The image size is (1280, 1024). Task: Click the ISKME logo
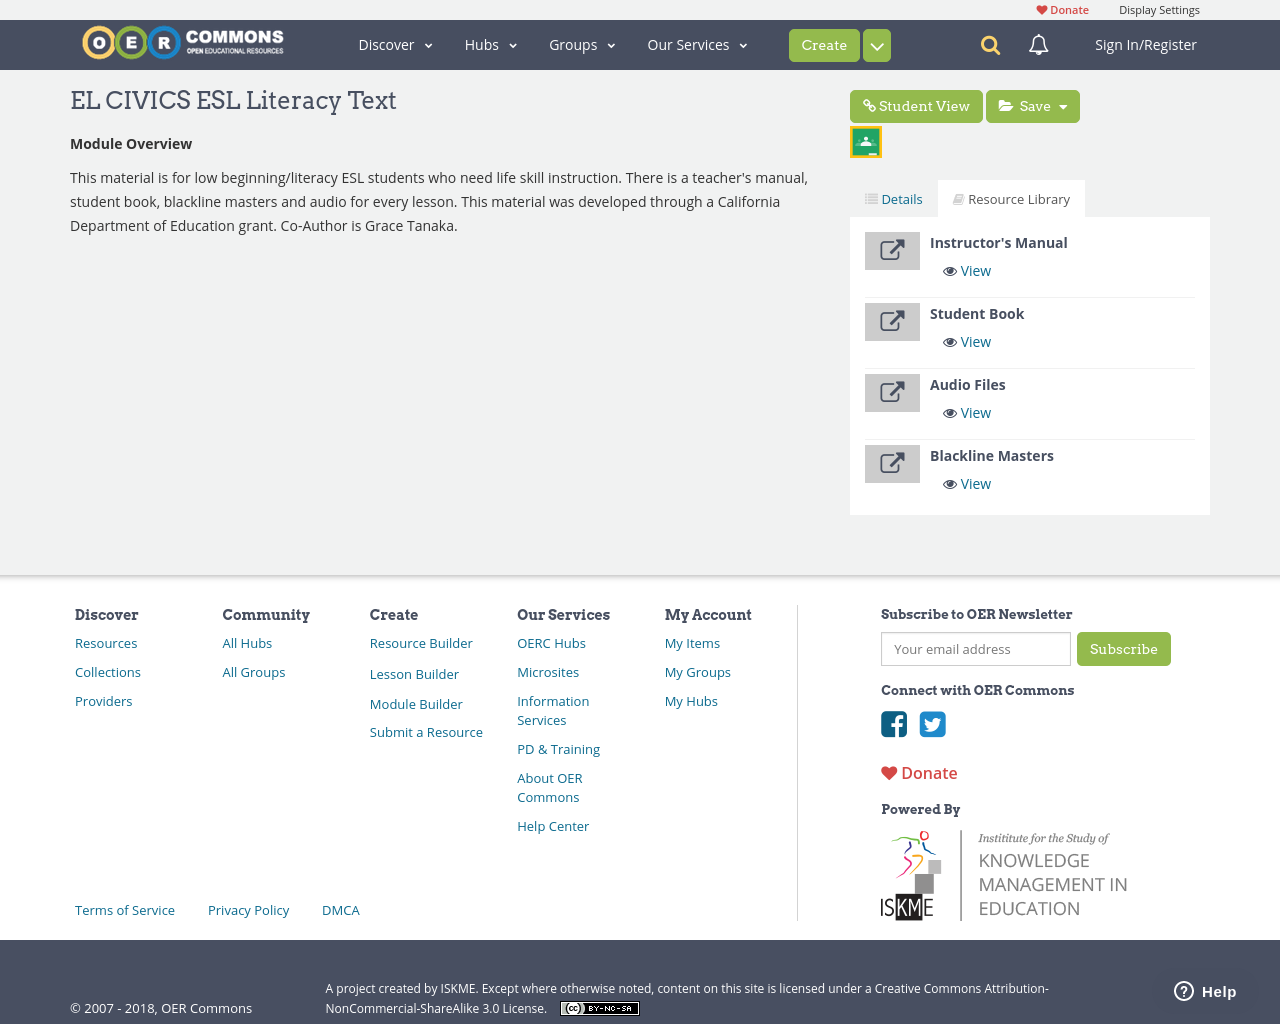click(1004, 875)
